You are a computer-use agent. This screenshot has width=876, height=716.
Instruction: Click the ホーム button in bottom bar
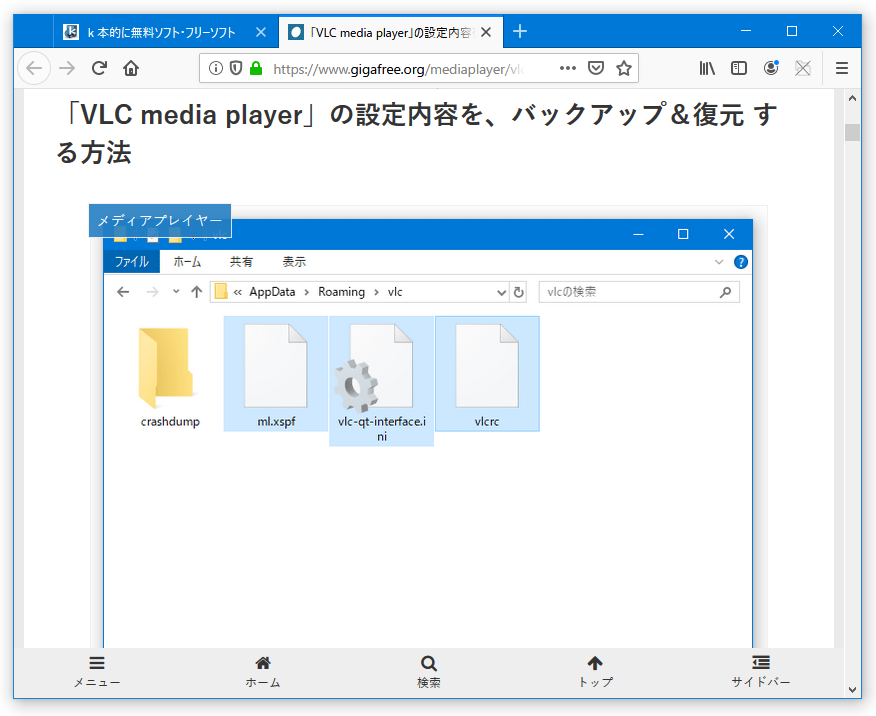(x=263, y=672)
